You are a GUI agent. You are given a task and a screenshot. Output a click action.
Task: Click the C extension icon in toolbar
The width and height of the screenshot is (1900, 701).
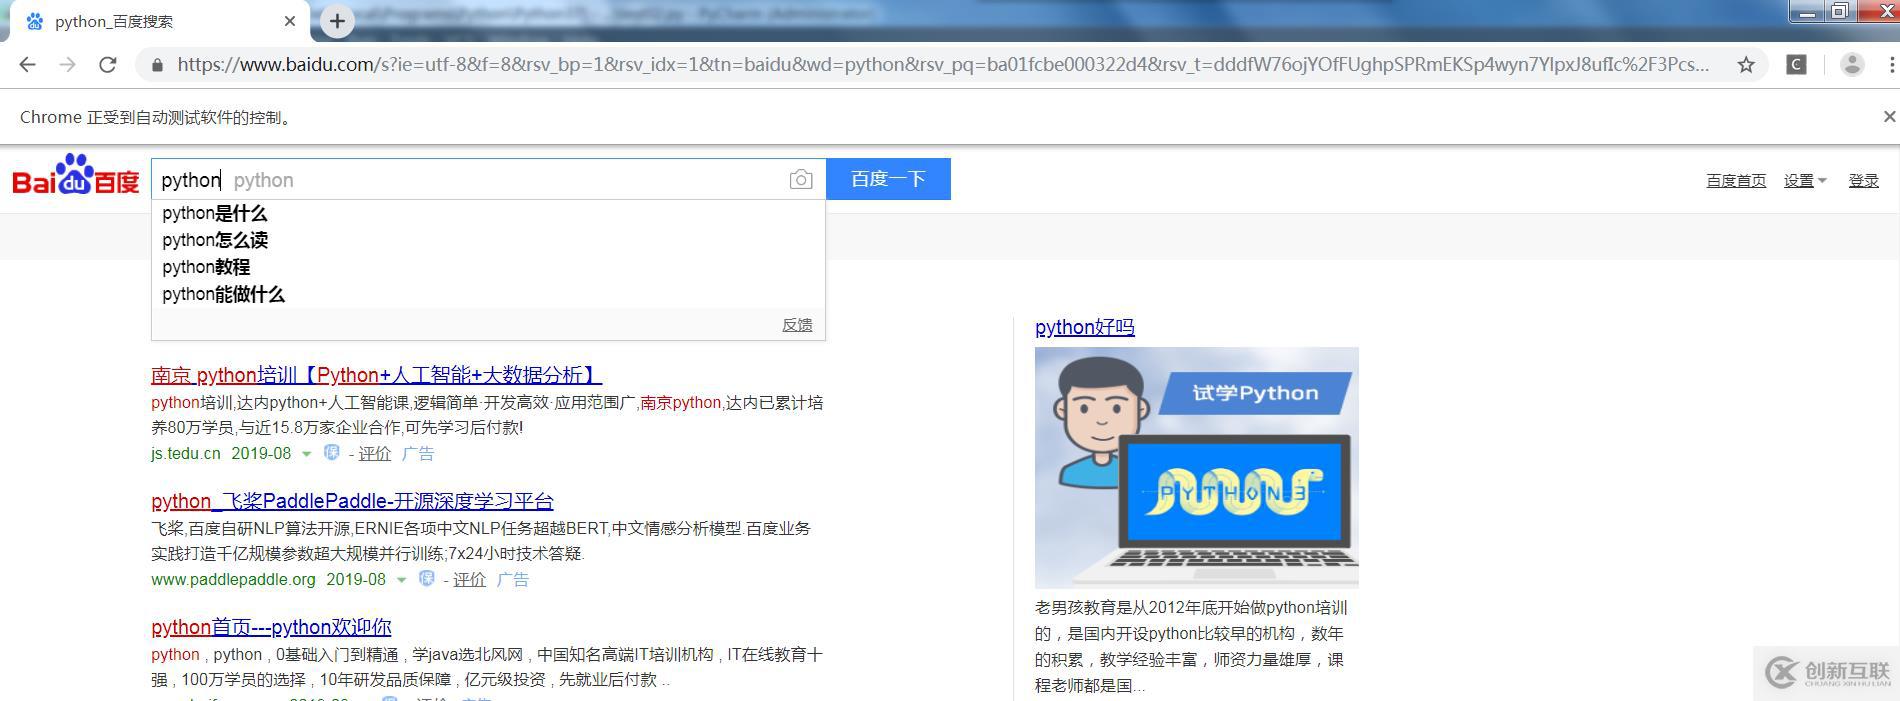click(x=1796, y=65)
